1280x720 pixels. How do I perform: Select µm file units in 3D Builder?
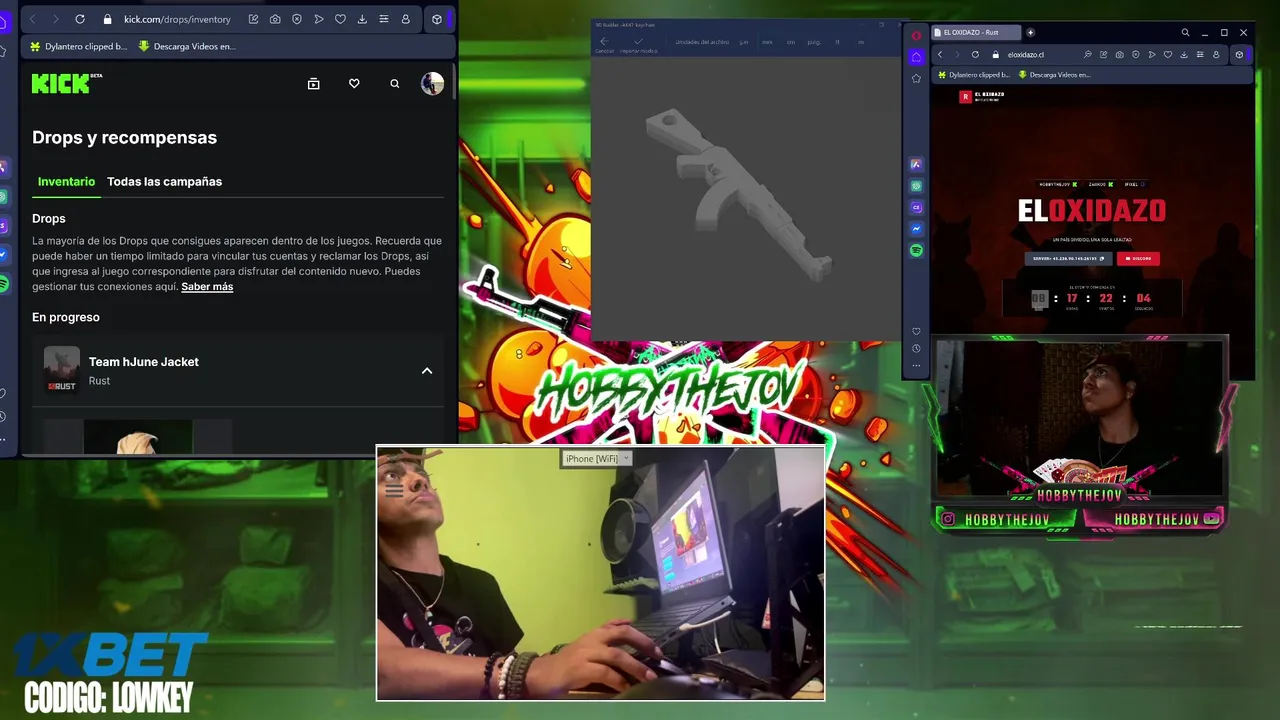coord(744,42)
